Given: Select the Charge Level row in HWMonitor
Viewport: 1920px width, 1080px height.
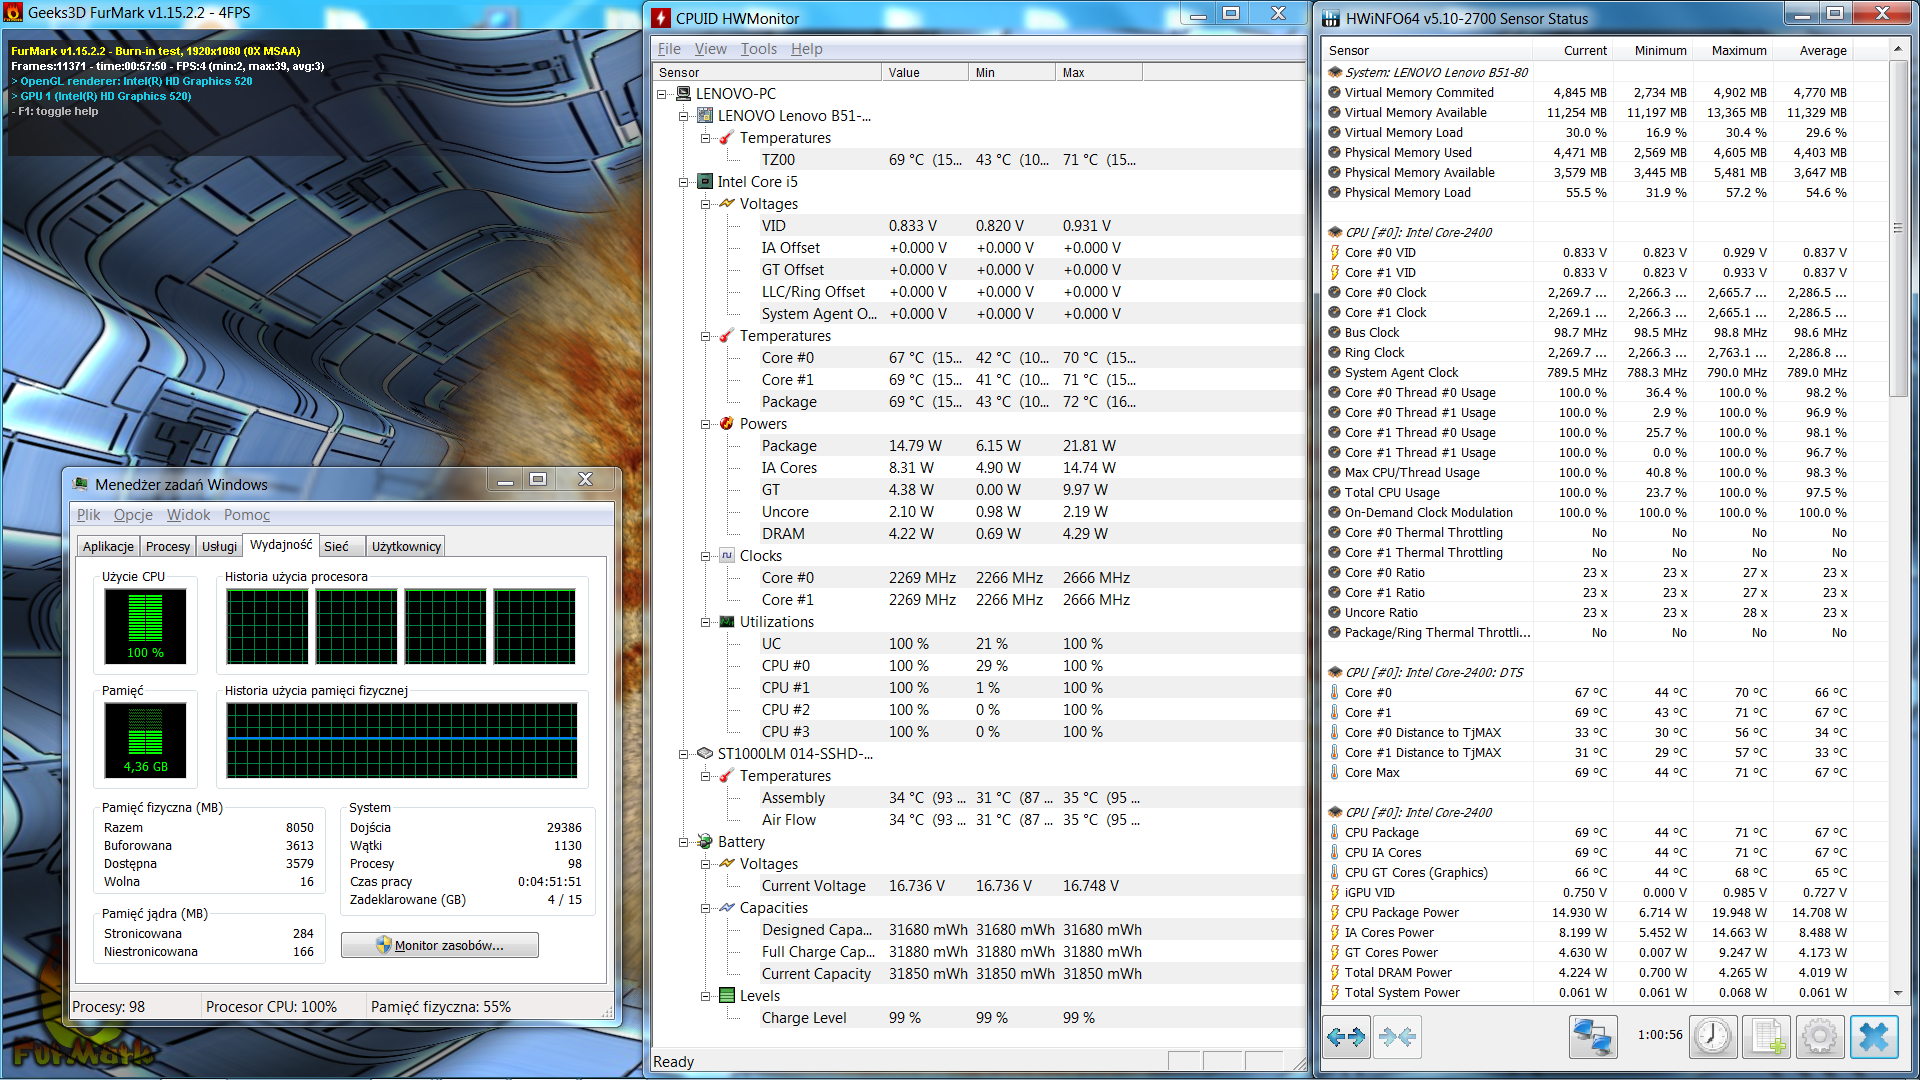Looking at the screenshot, I should [x=979, y=1018].
